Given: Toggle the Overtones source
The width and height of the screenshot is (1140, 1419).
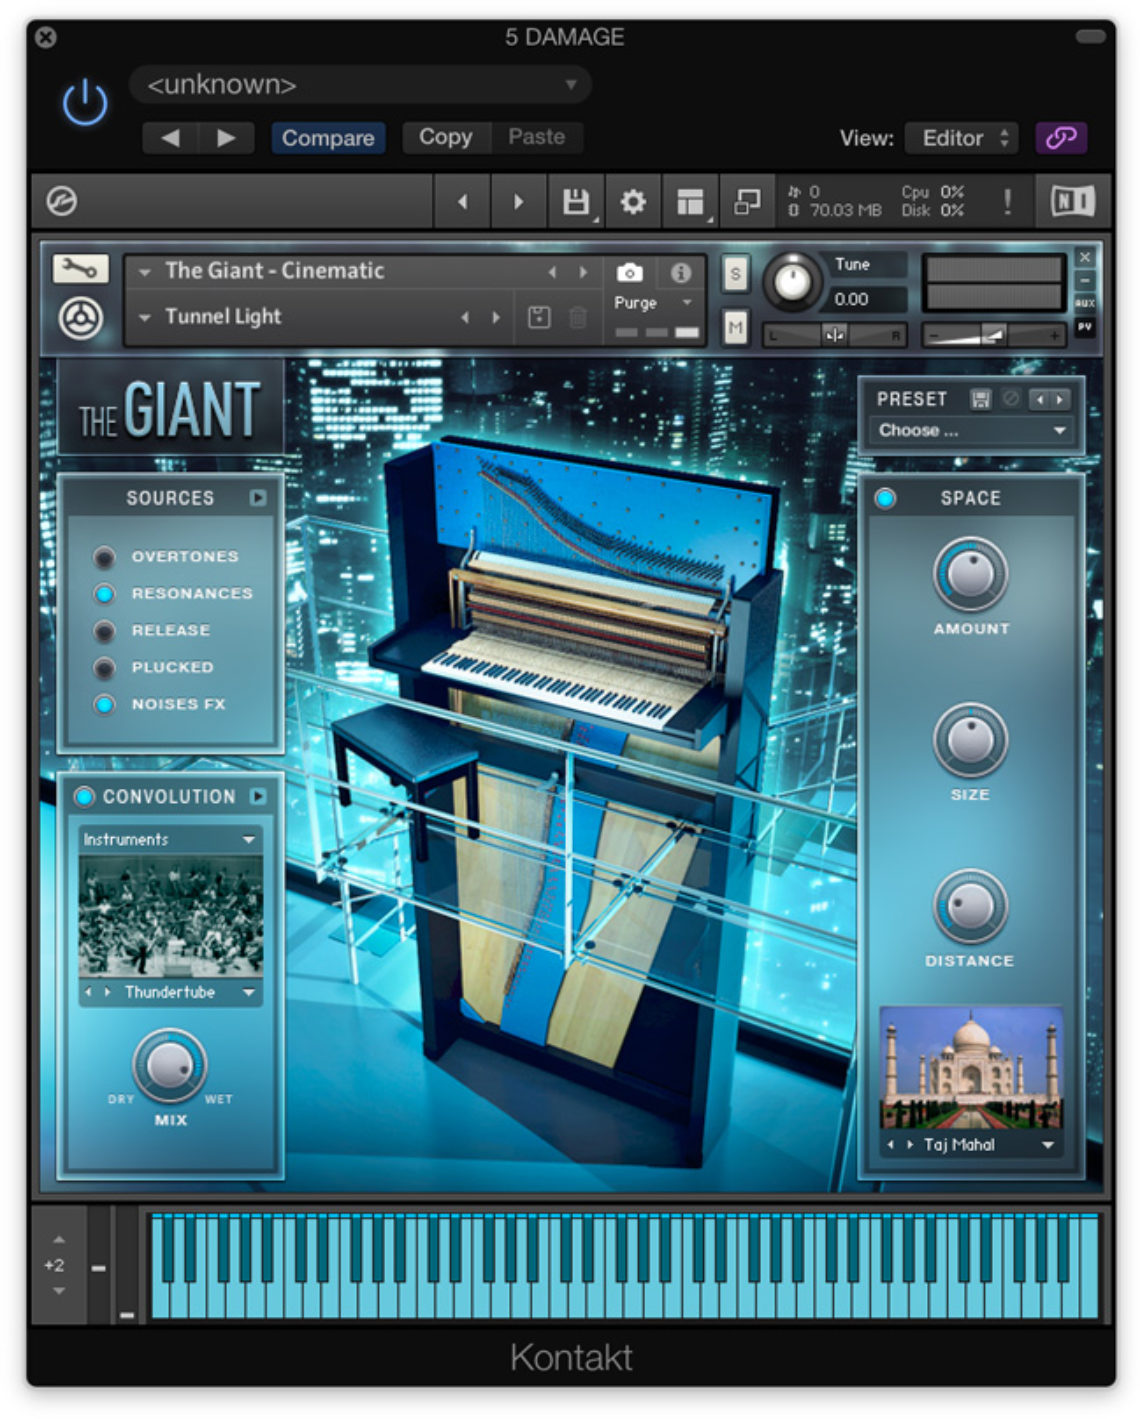Looking at the screenshot, I should click(104, 557).
